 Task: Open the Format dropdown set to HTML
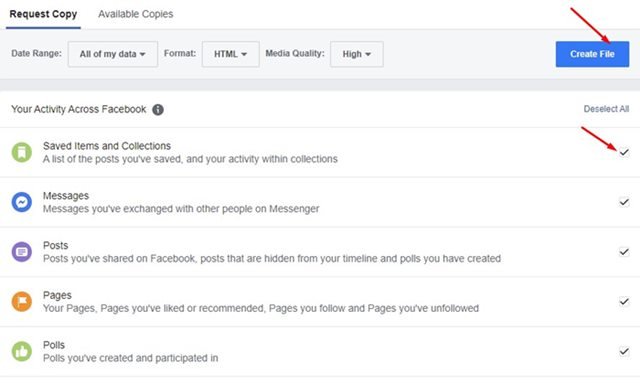[231, 54]
